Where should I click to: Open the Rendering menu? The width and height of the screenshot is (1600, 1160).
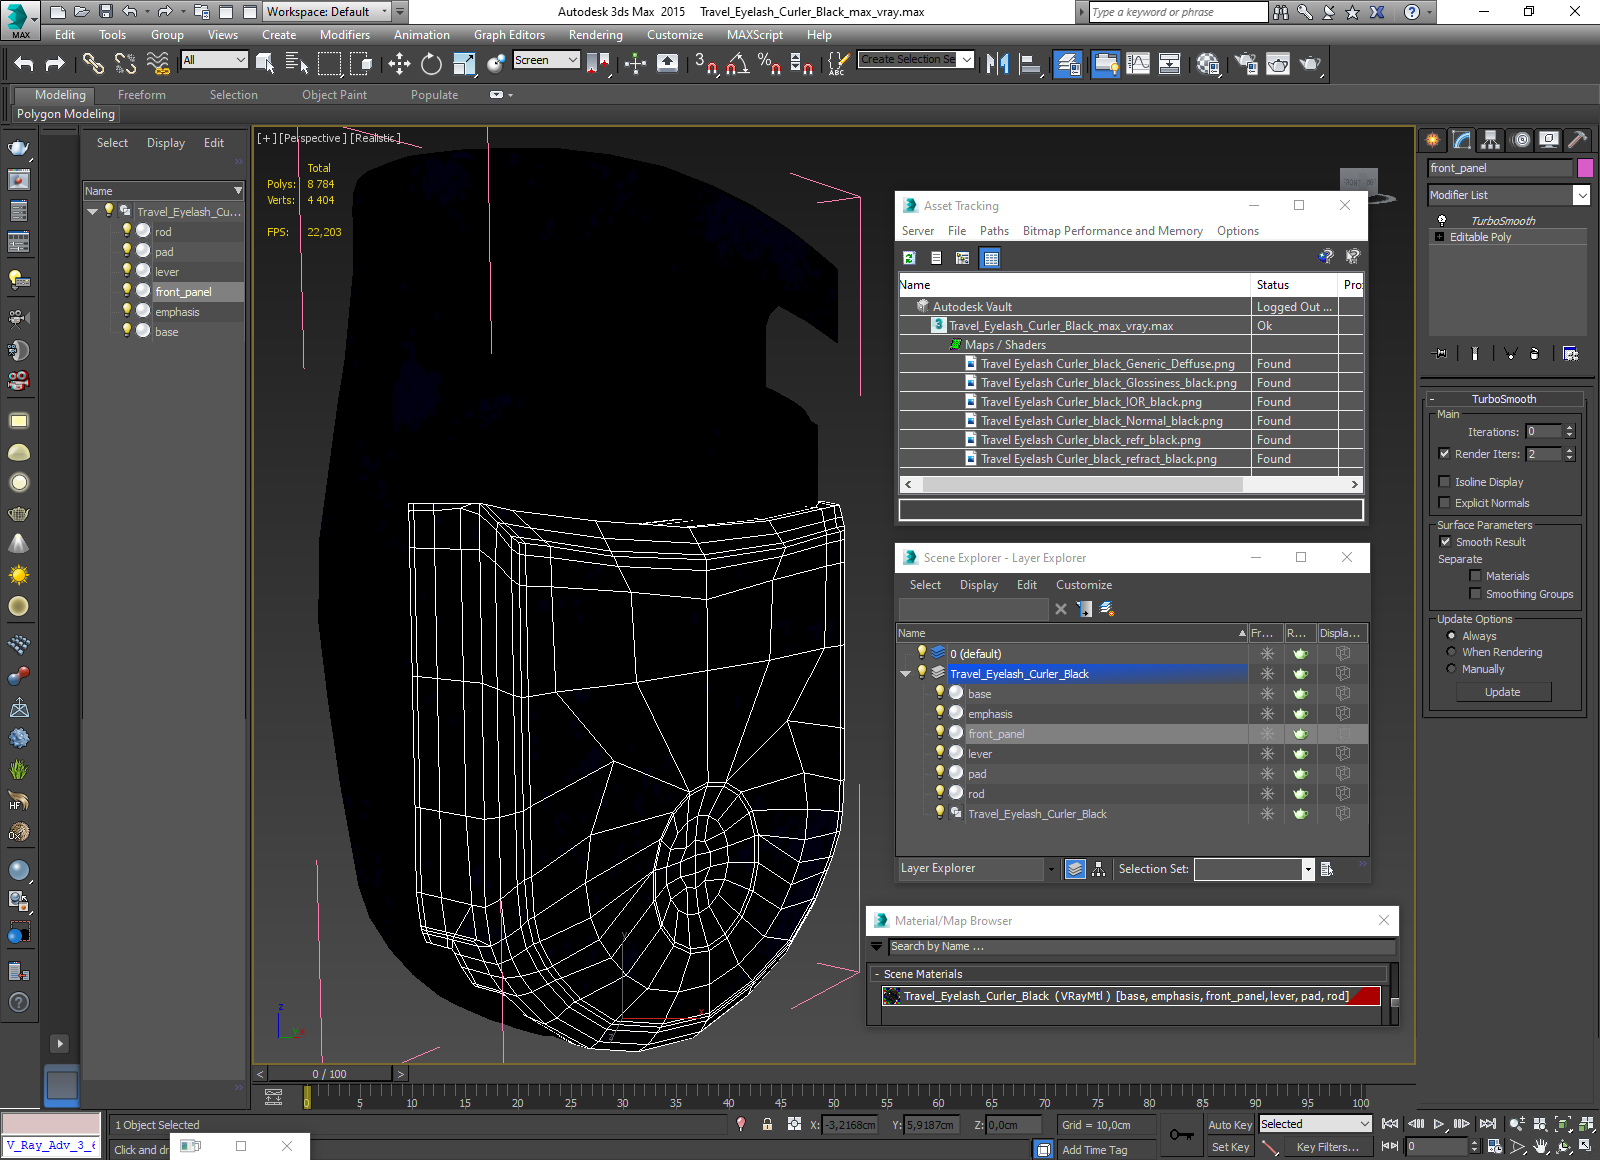[595, 35]
